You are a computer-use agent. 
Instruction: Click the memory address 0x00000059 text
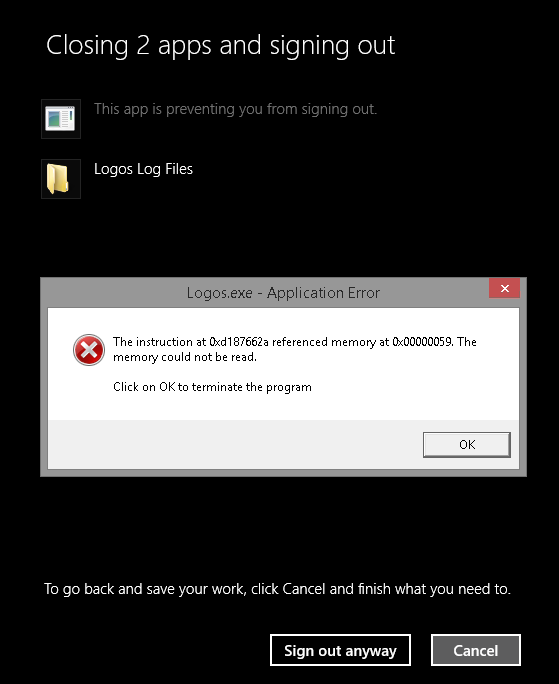423,342
